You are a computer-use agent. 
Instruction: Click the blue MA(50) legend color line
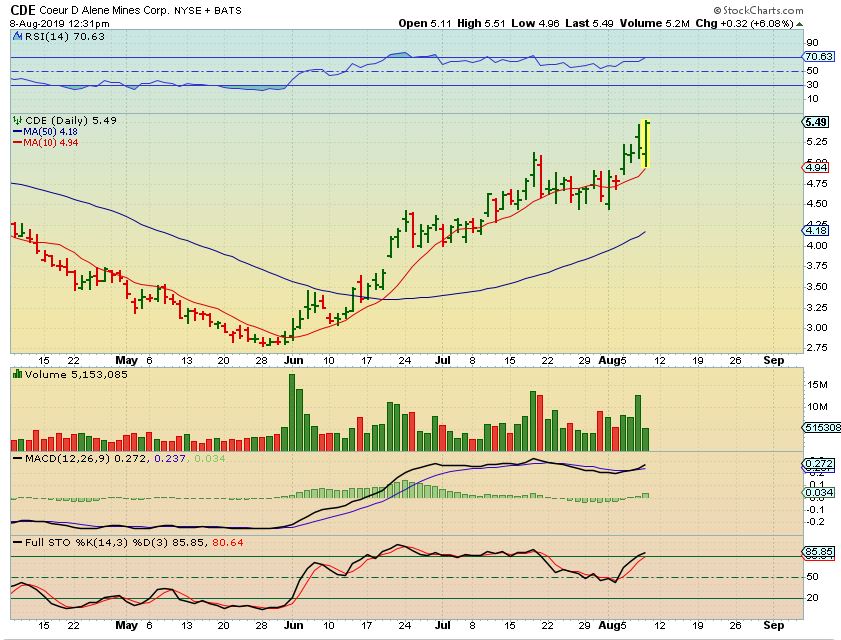[17, 132]
